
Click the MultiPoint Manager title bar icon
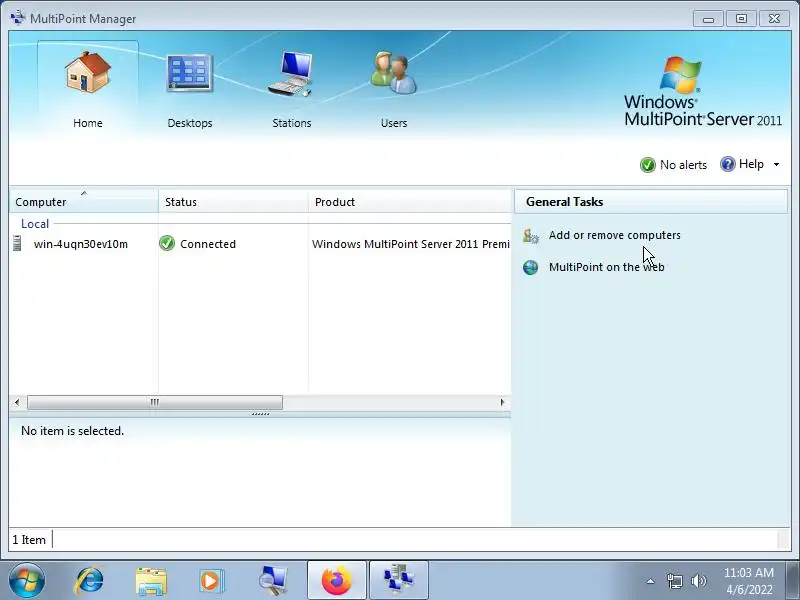[x=18, y=18]
